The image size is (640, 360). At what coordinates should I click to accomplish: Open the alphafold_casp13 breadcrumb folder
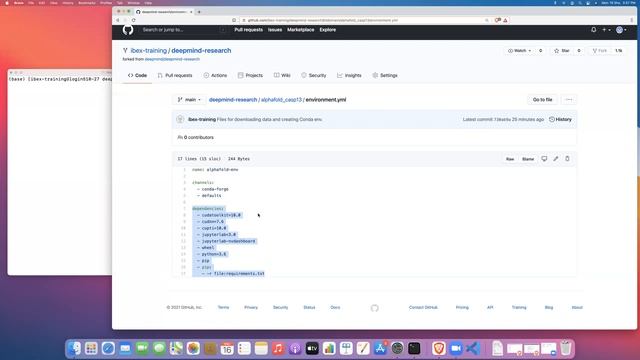[281, 100]
